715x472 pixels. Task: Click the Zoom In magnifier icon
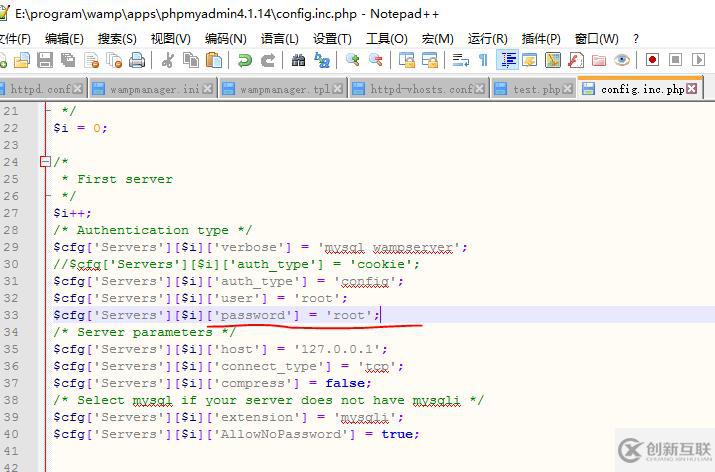coord(352,60)
